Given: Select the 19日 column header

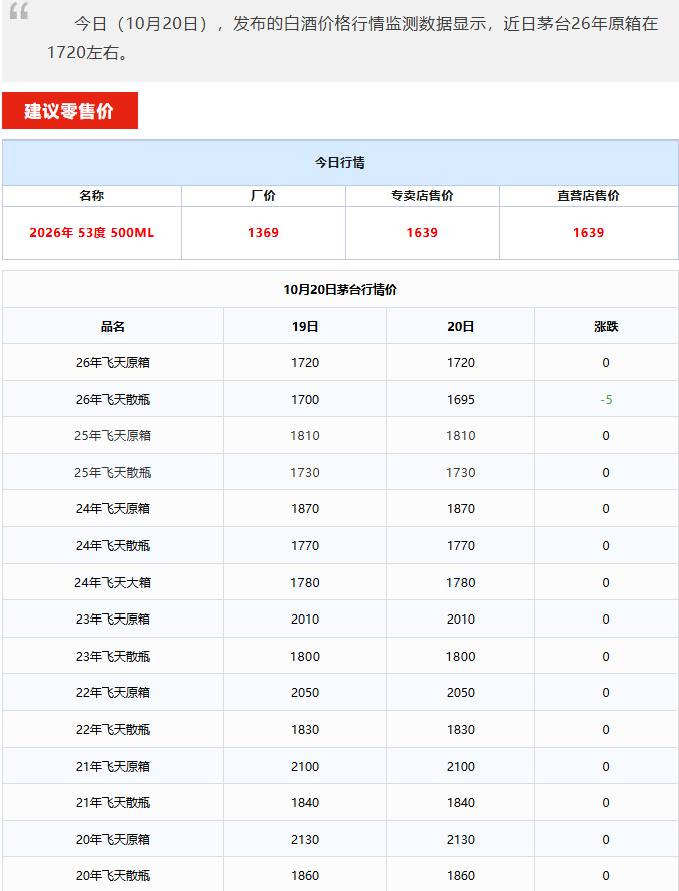Looking at the screenshot, I should click(x=305, y=327).
